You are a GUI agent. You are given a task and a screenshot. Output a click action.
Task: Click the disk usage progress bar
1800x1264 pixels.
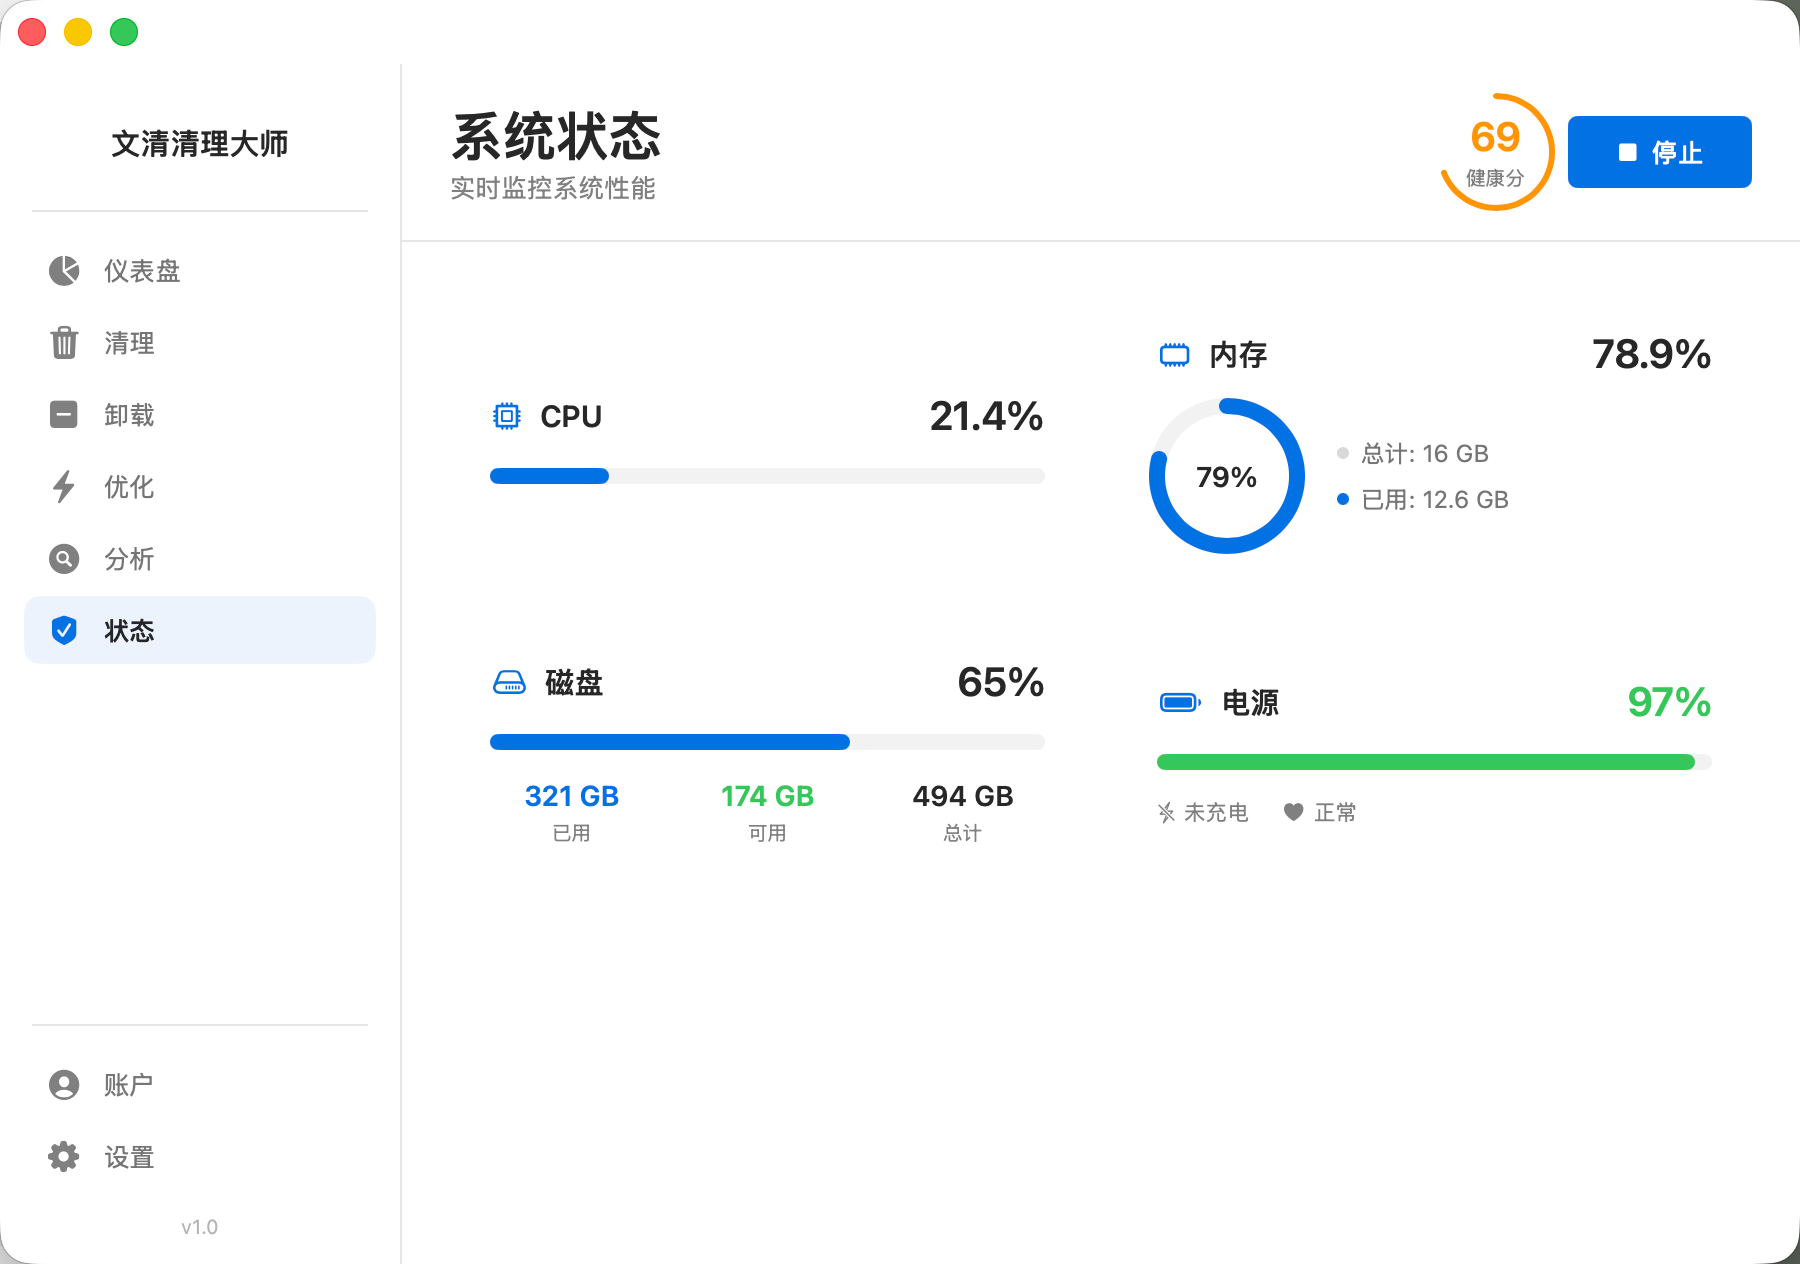pos(767,742)
